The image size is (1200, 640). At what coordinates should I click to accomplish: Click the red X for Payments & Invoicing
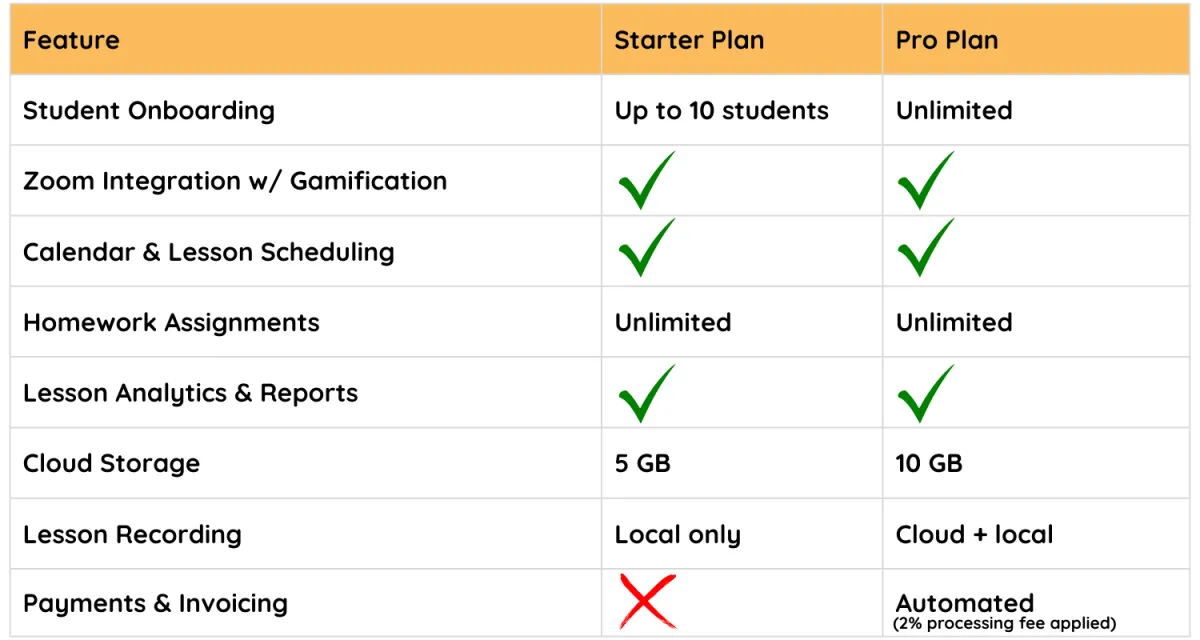click(x=647, y=601)
